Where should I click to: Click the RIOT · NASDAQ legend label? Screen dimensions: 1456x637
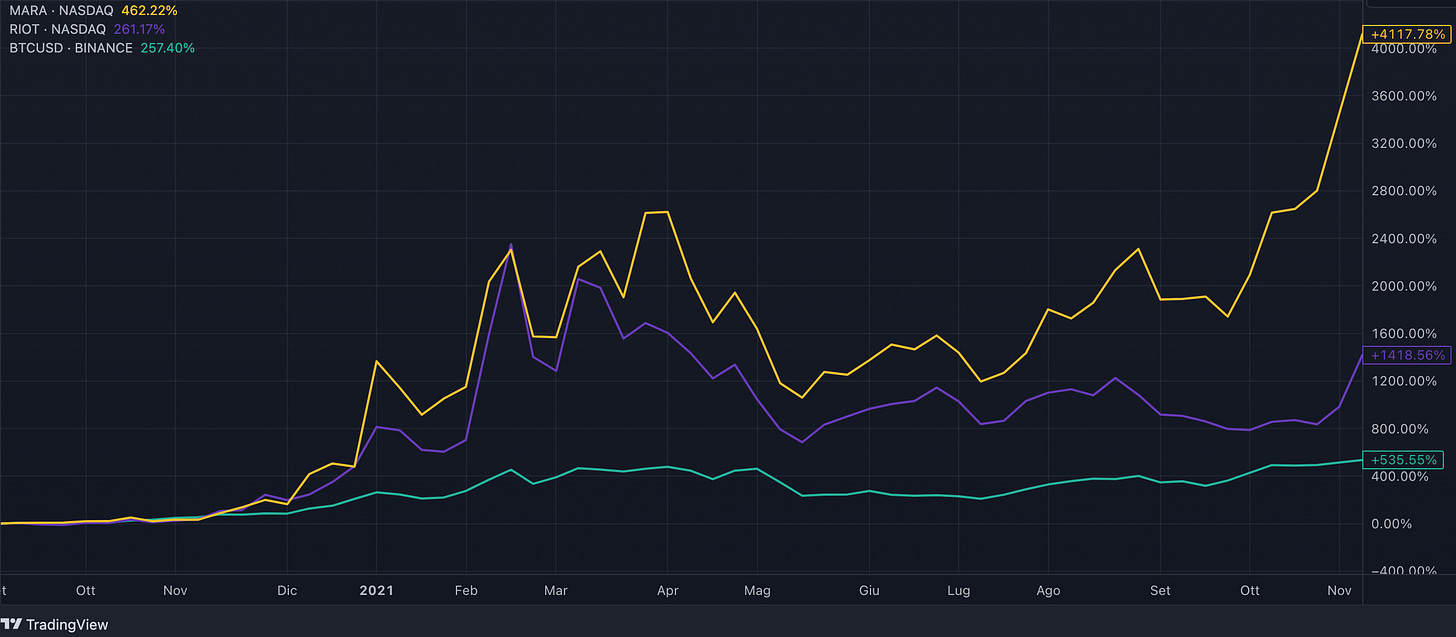(57, 29)
